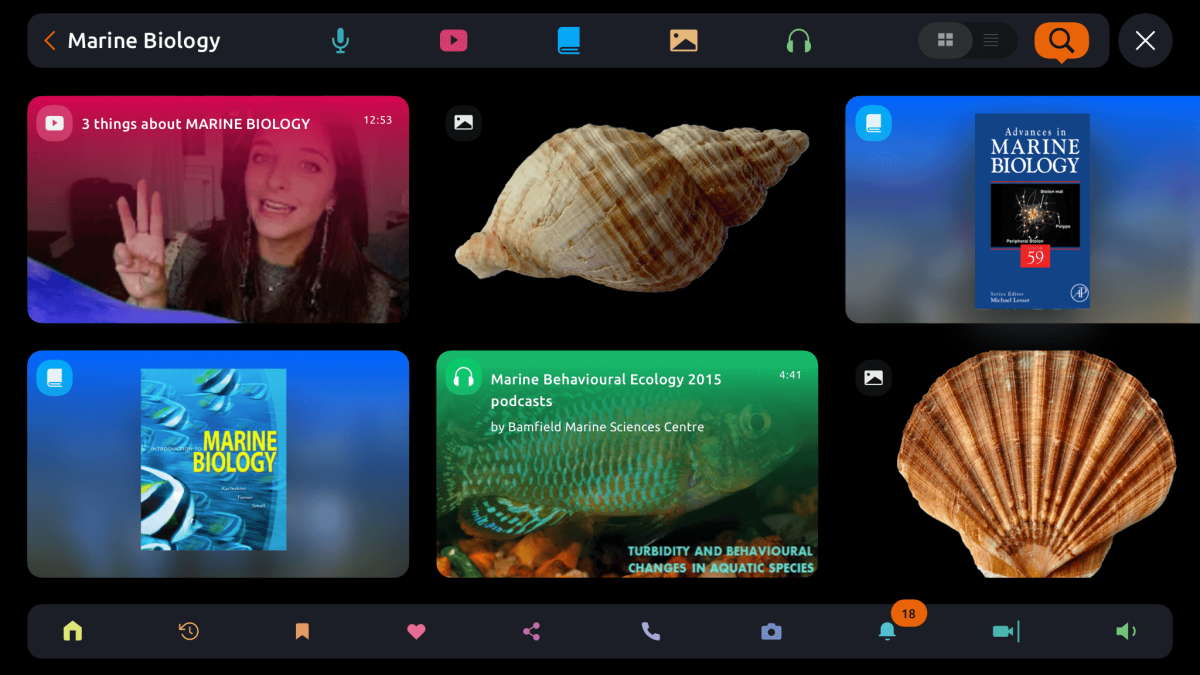The width and height of the screenshot is (1200, 675).
Task: Close the search results screen
Action: (1145, 40)
